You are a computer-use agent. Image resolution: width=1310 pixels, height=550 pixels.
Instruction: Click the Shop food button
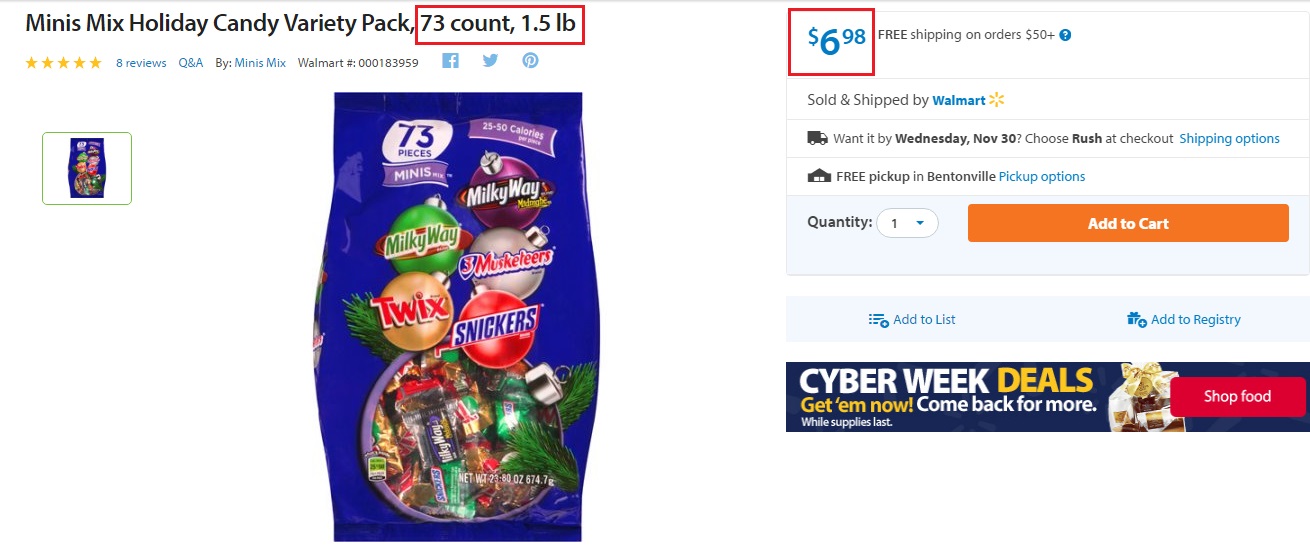[1237, 397]
